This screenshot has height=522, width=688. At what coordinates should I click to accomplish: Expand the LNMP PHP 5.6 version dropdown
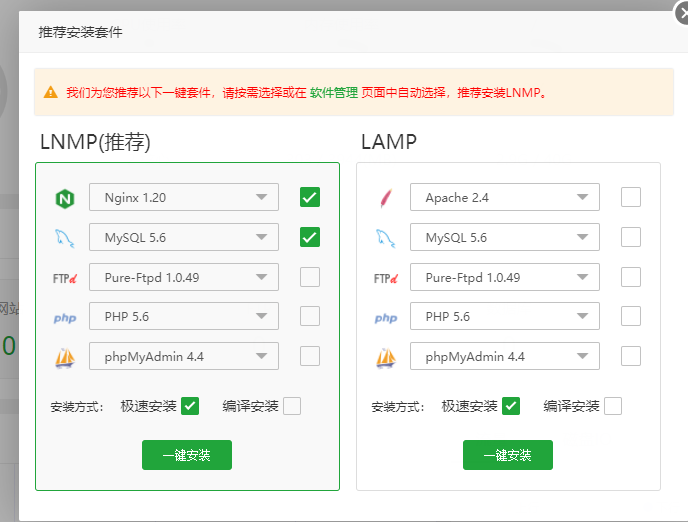(x=184, y=316)
